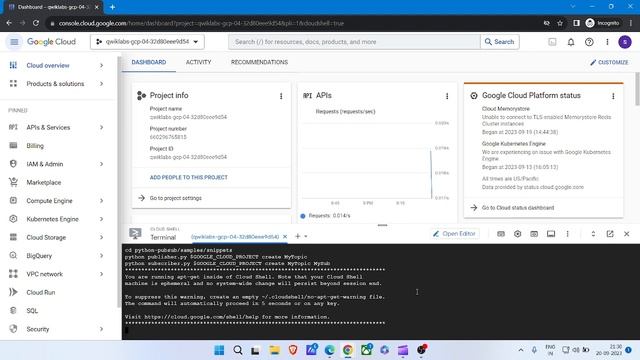
Task: Open the new-tab dropdown arrow in Cloud Shell
Action: coord(306,236)
